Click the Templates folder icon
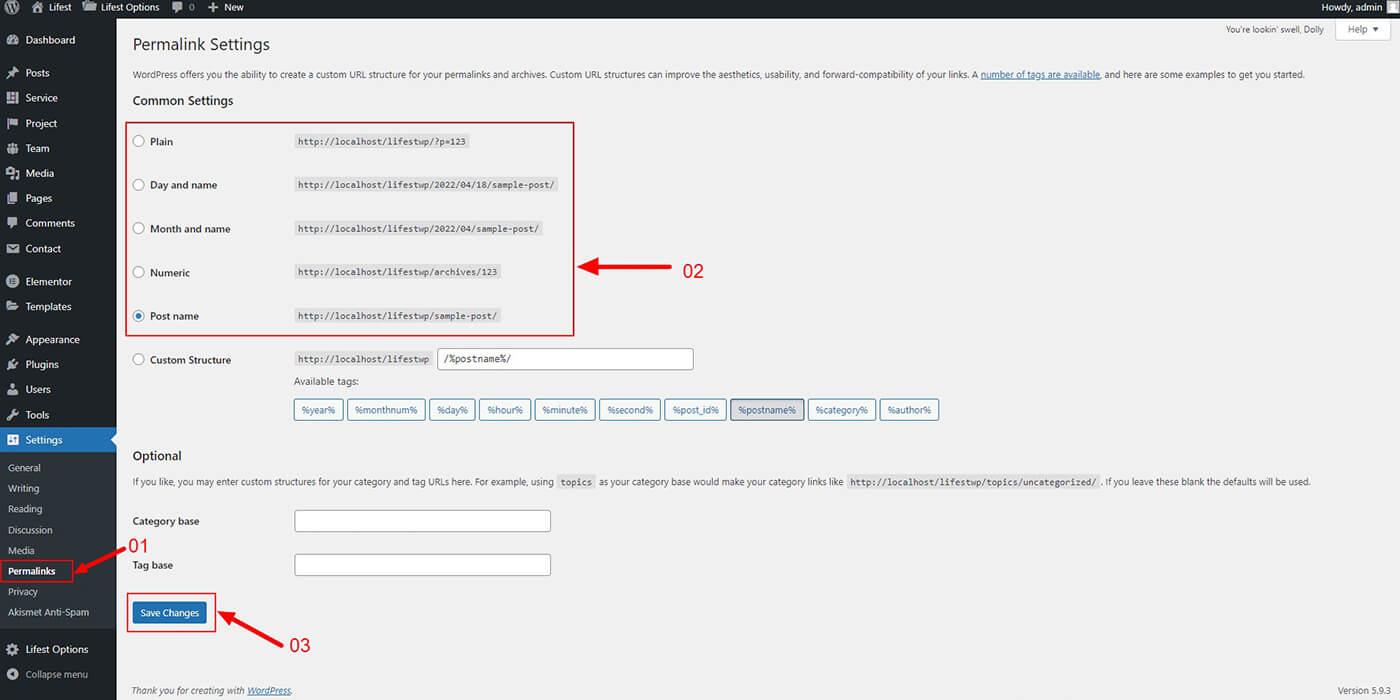The height and width of the screenshot is (700, 1400). [x=12, y=306]
